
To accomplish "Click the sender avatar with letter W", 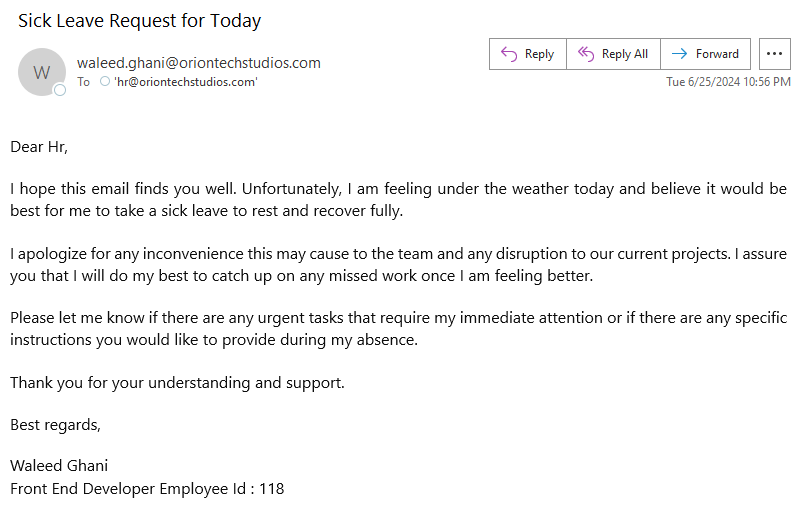I will tap(42, 72).
